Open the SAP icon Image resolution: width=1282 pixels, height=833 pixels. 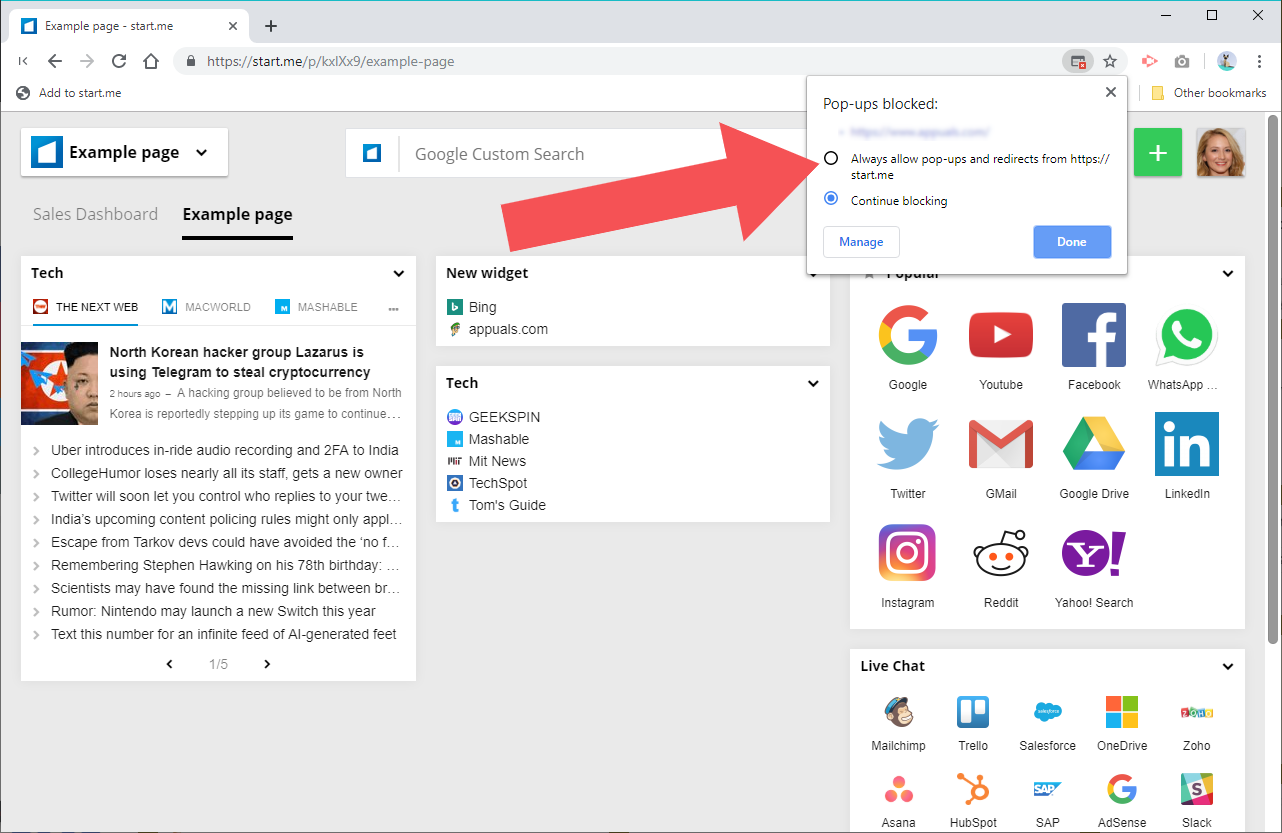pos(1048,789)
